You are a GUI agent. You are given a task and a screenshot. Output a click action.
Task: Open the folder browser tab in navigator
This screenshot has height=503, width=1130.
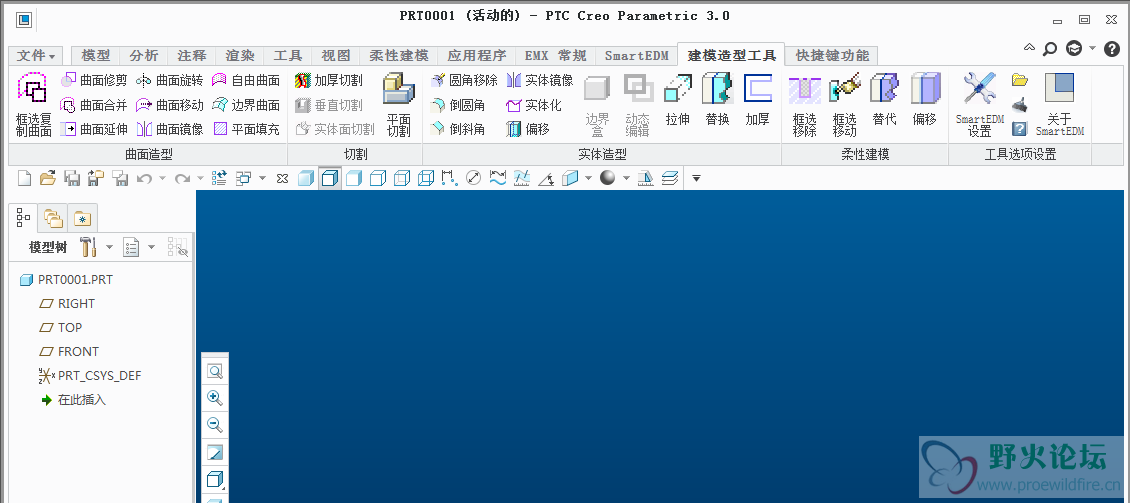(x=53, y=218)
